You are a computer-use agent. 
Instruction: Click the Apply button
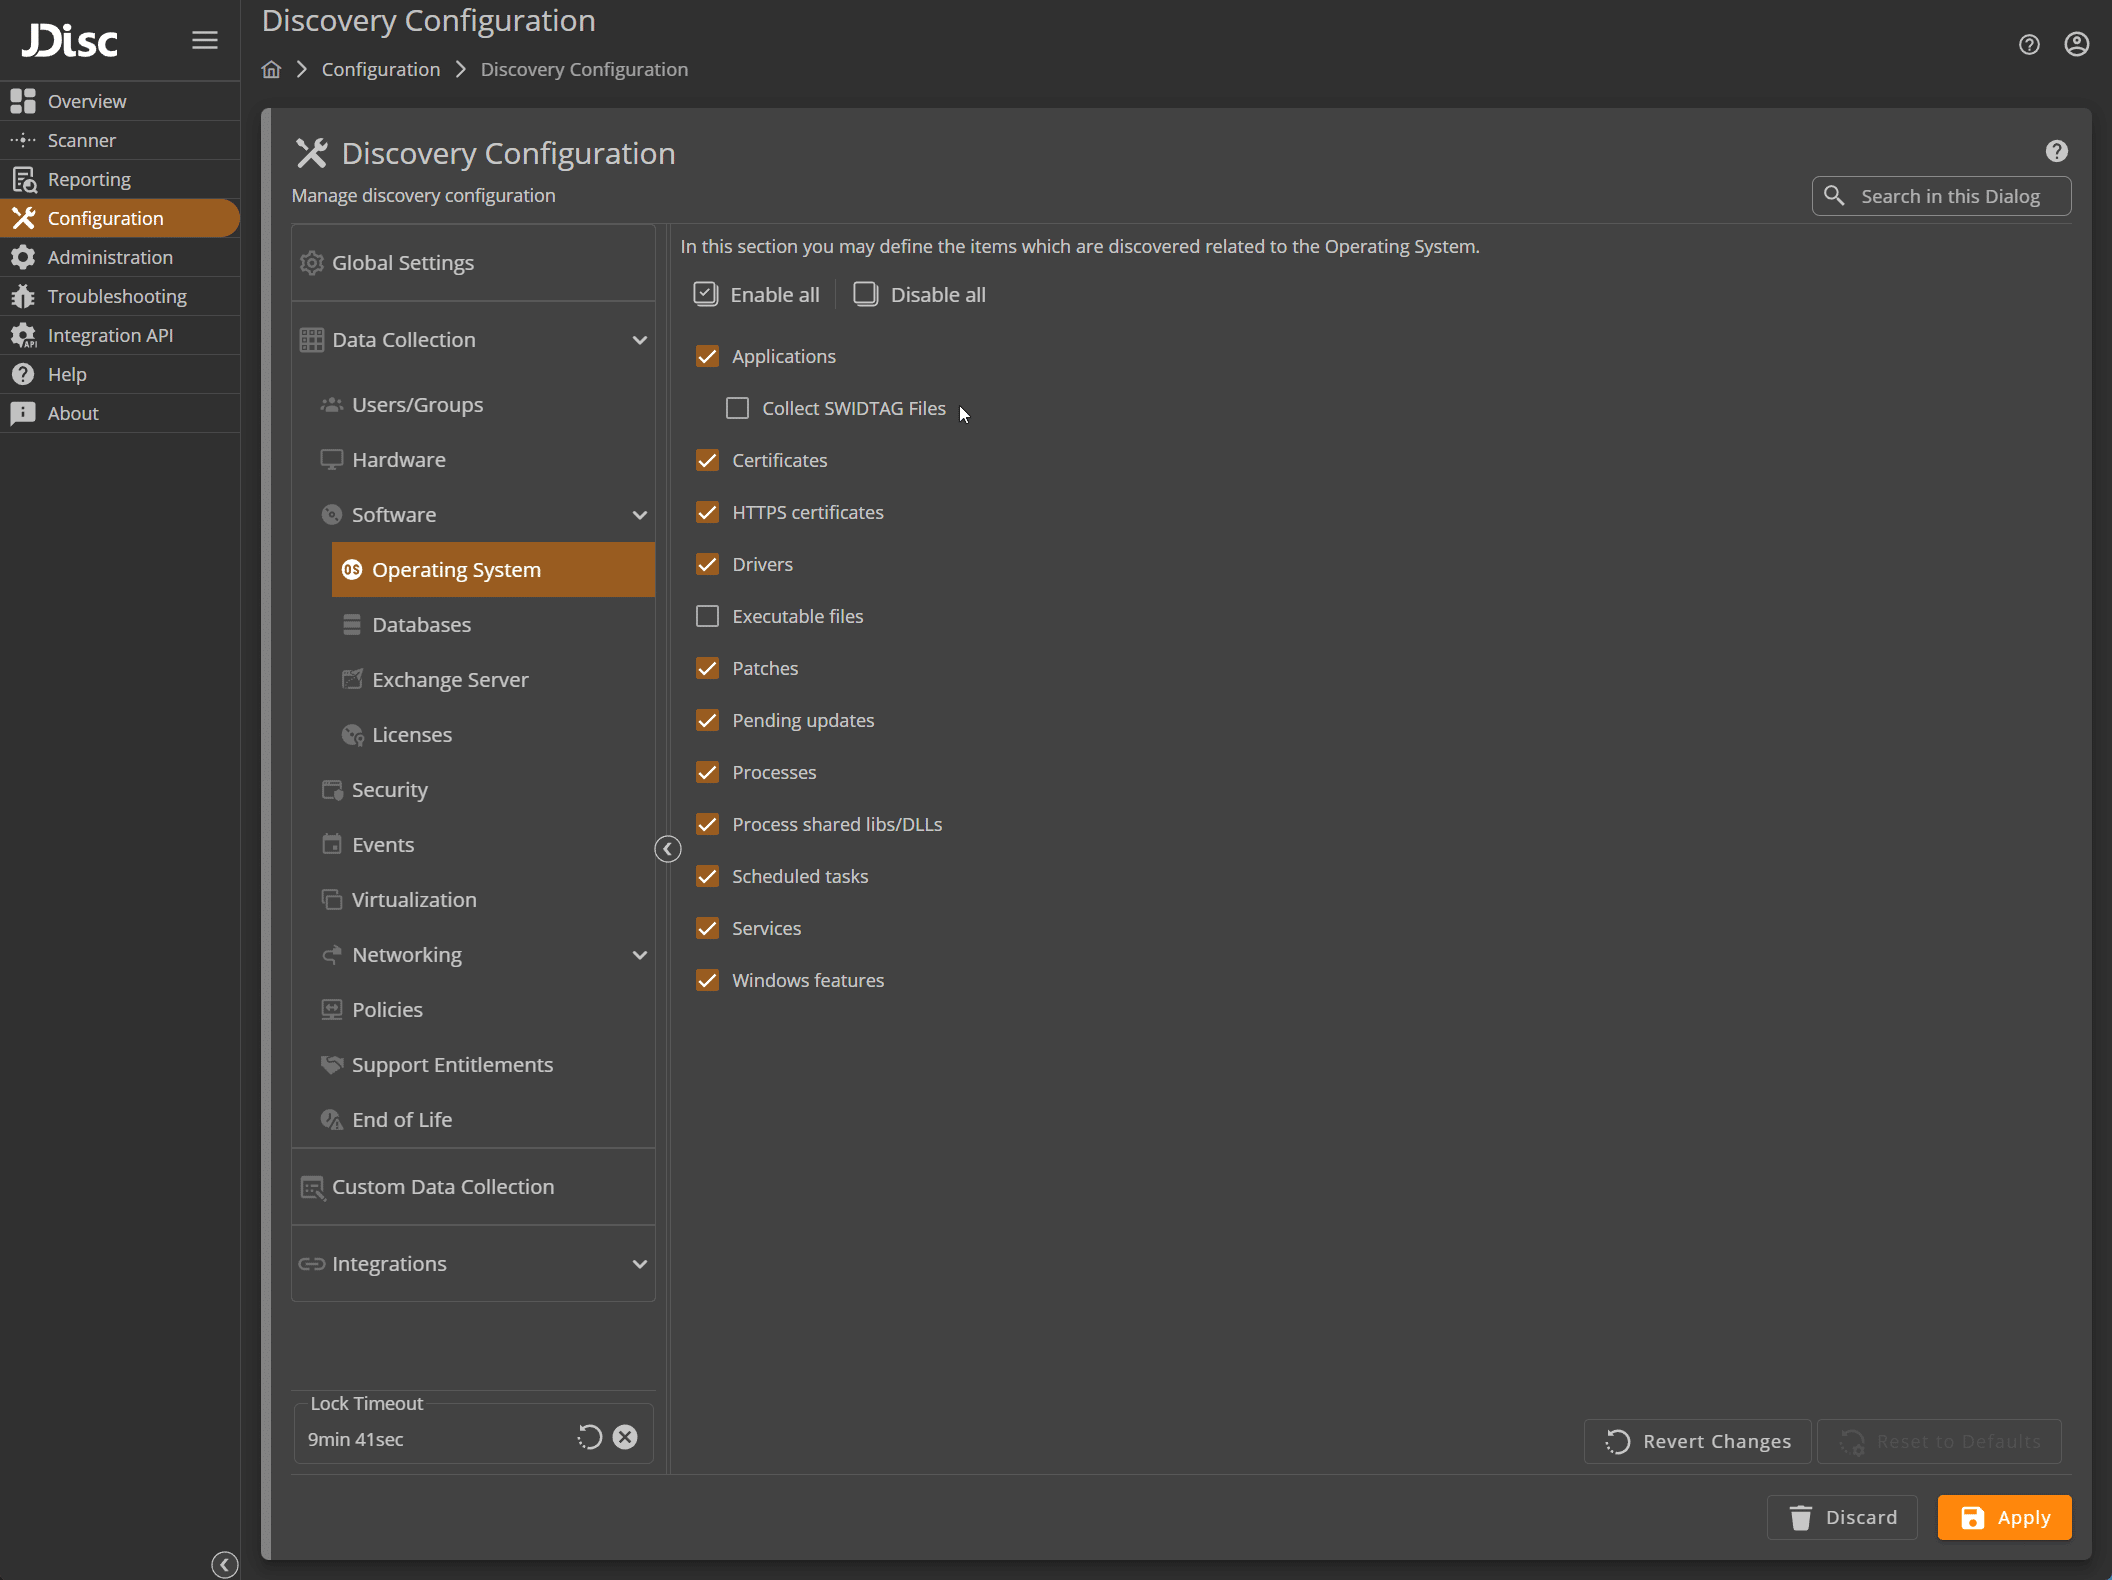[2004, 1517]
